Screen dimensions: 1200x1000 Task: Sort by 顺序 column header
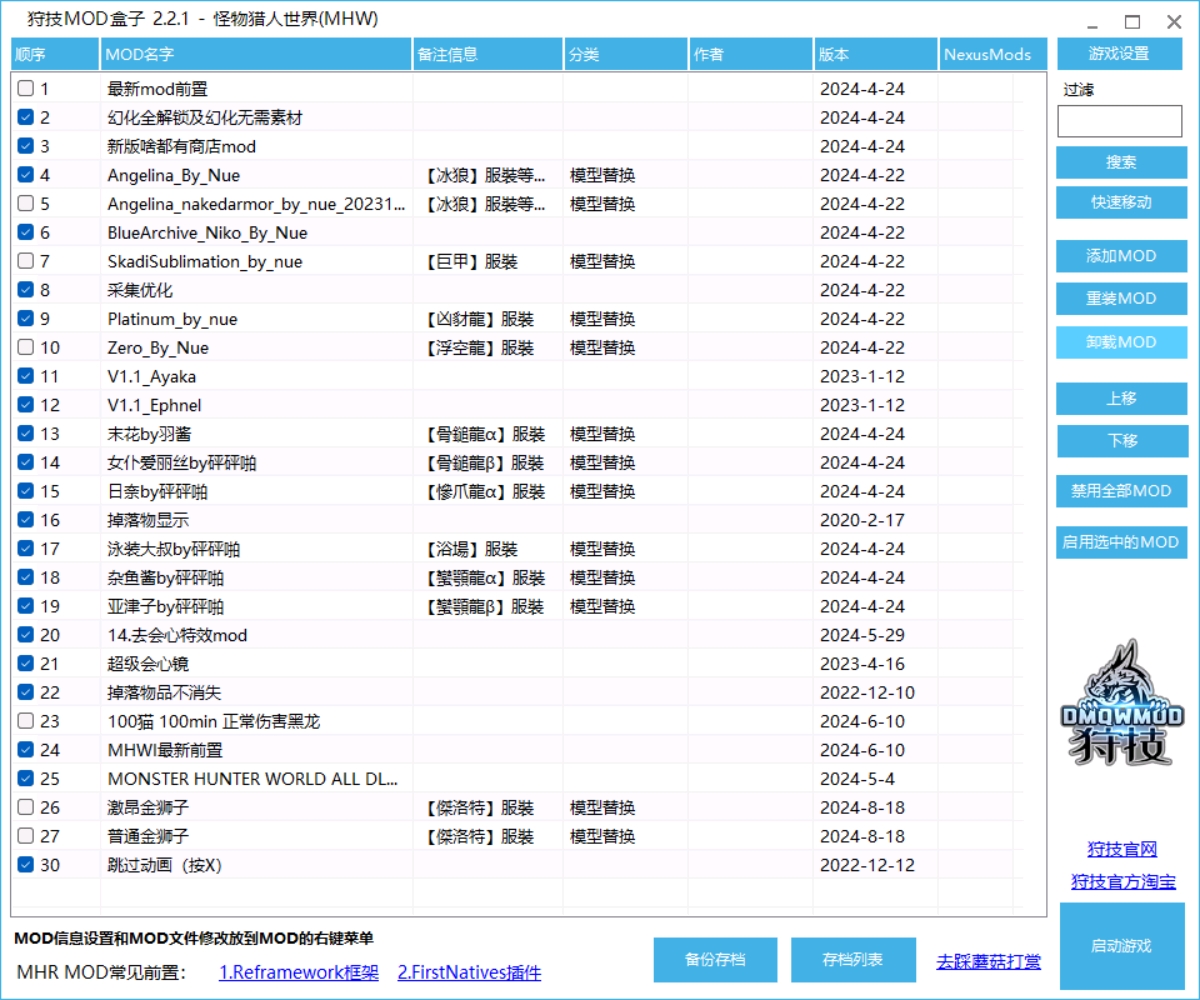[55, 54]
